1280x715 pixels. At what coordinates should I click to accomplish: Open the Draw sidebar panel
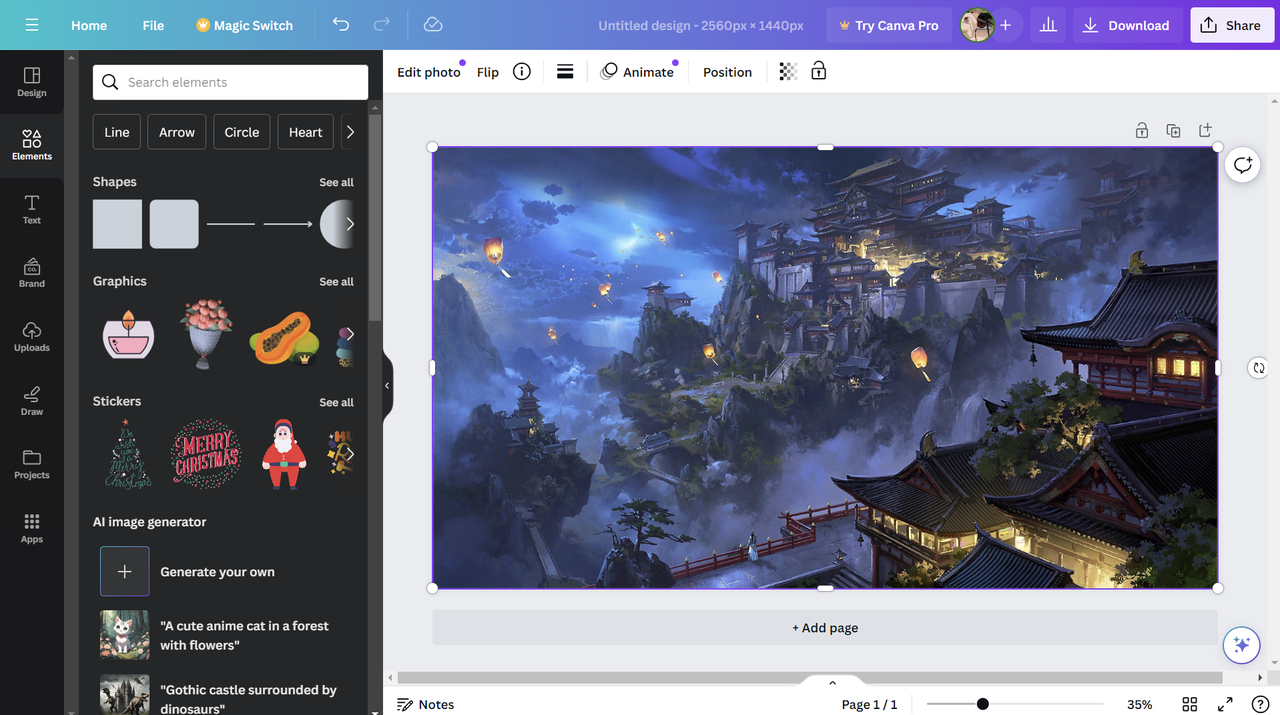[32, 400]
